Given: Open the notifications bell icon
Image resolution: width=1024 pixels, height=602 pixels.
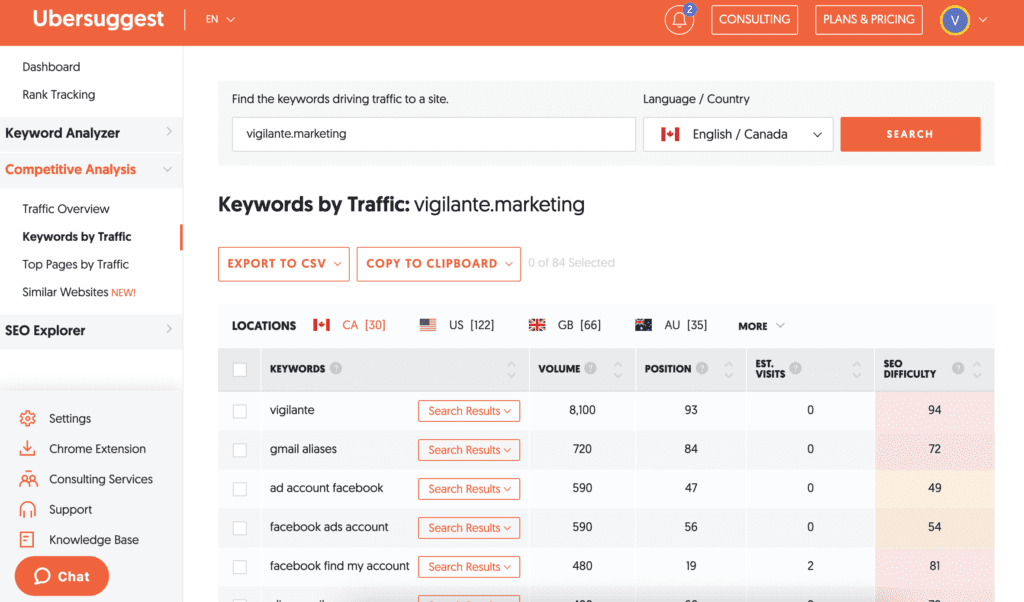Looking at the screenshot, I should [679, 20].
